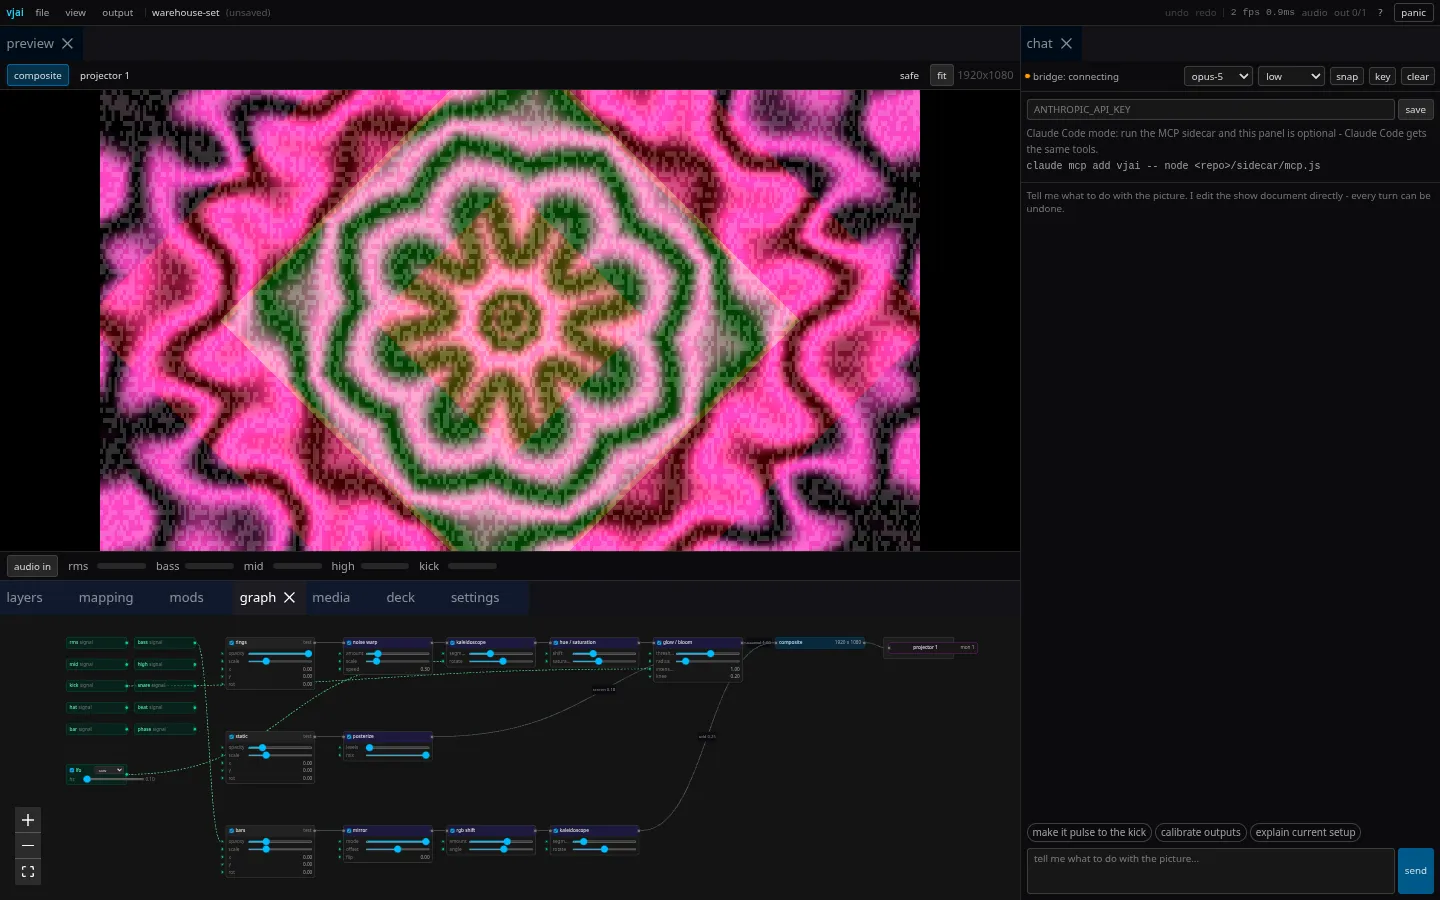Switch to the media tab
Screen dimensions: 1440x900
(x=331, y=598)
